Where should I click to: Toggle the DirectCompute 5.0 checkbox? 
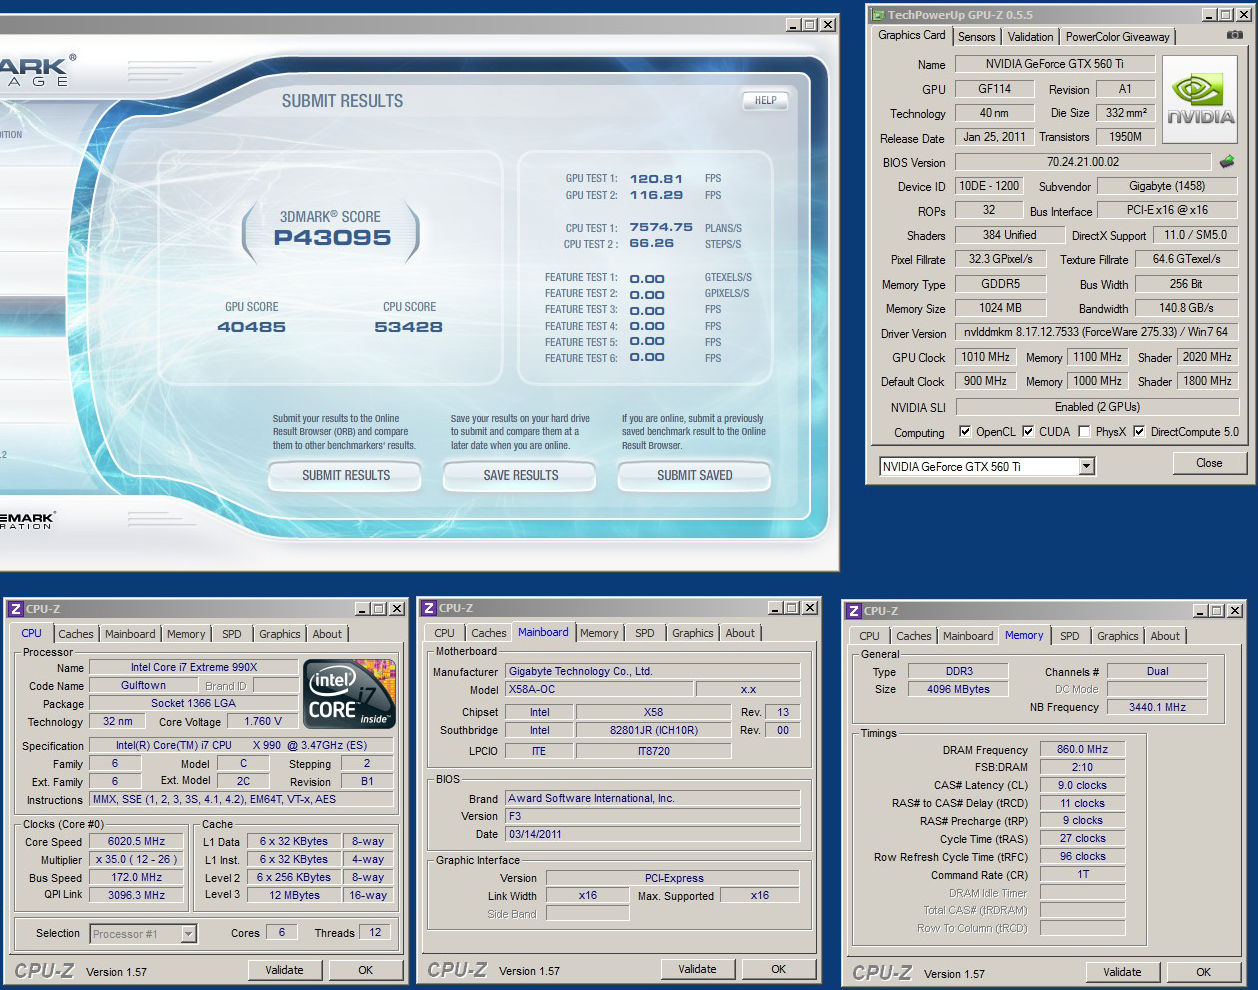[x=1139, y=432]
